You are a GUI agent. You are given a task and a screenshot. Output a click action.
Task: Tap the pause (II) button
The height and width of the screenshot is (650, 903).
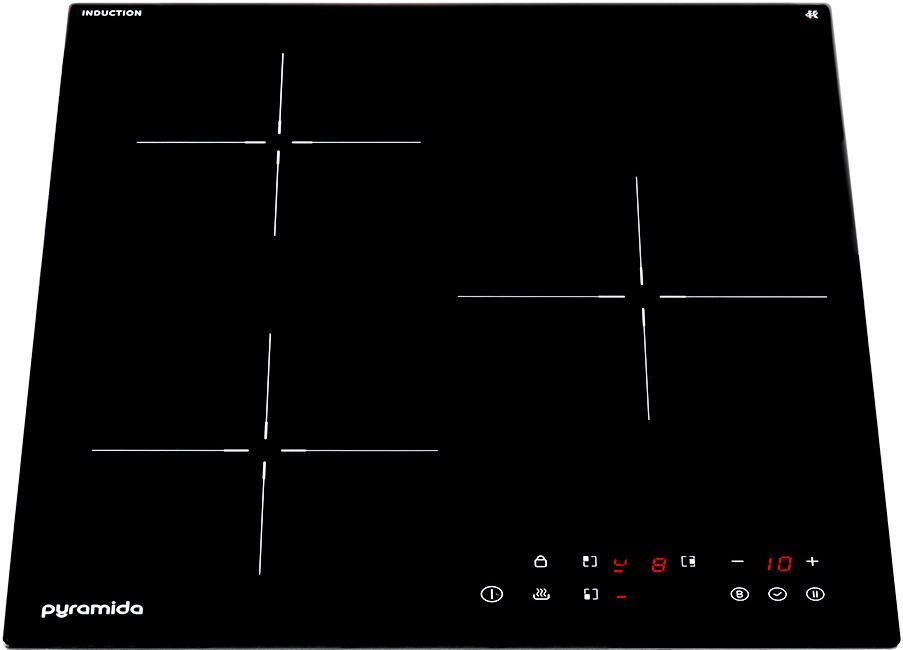815,594
